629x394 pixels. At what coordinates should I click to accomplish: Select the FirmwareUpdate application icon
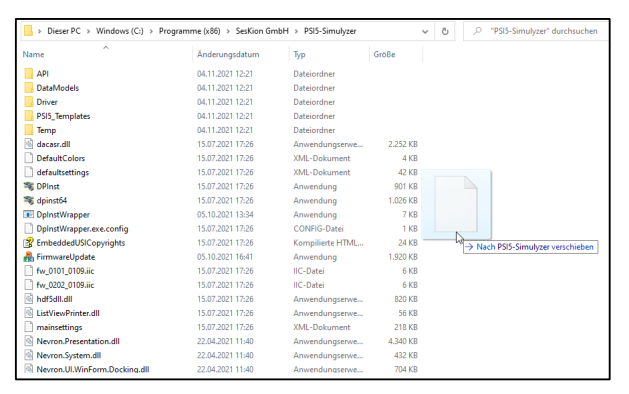coord(28,257)
